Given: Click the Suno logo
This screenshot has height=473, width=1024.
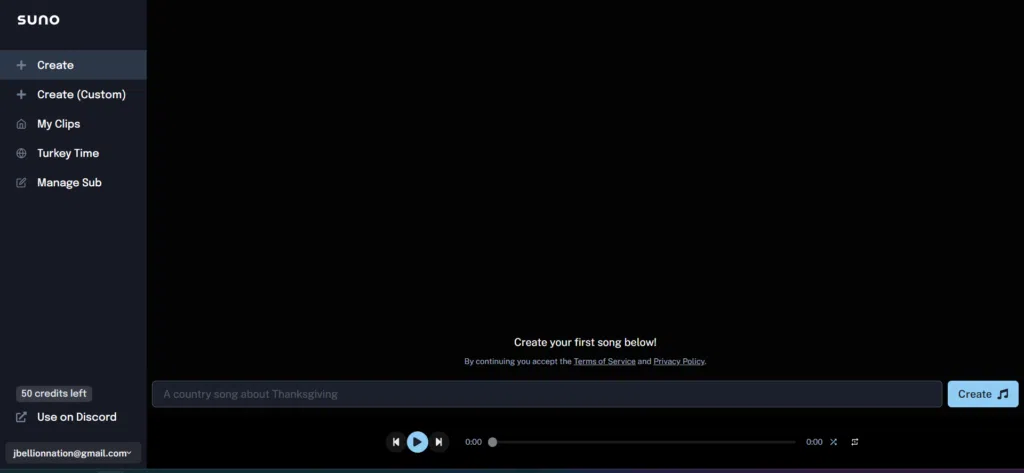Looking at the screenshot, I should [x=38, y=20].
